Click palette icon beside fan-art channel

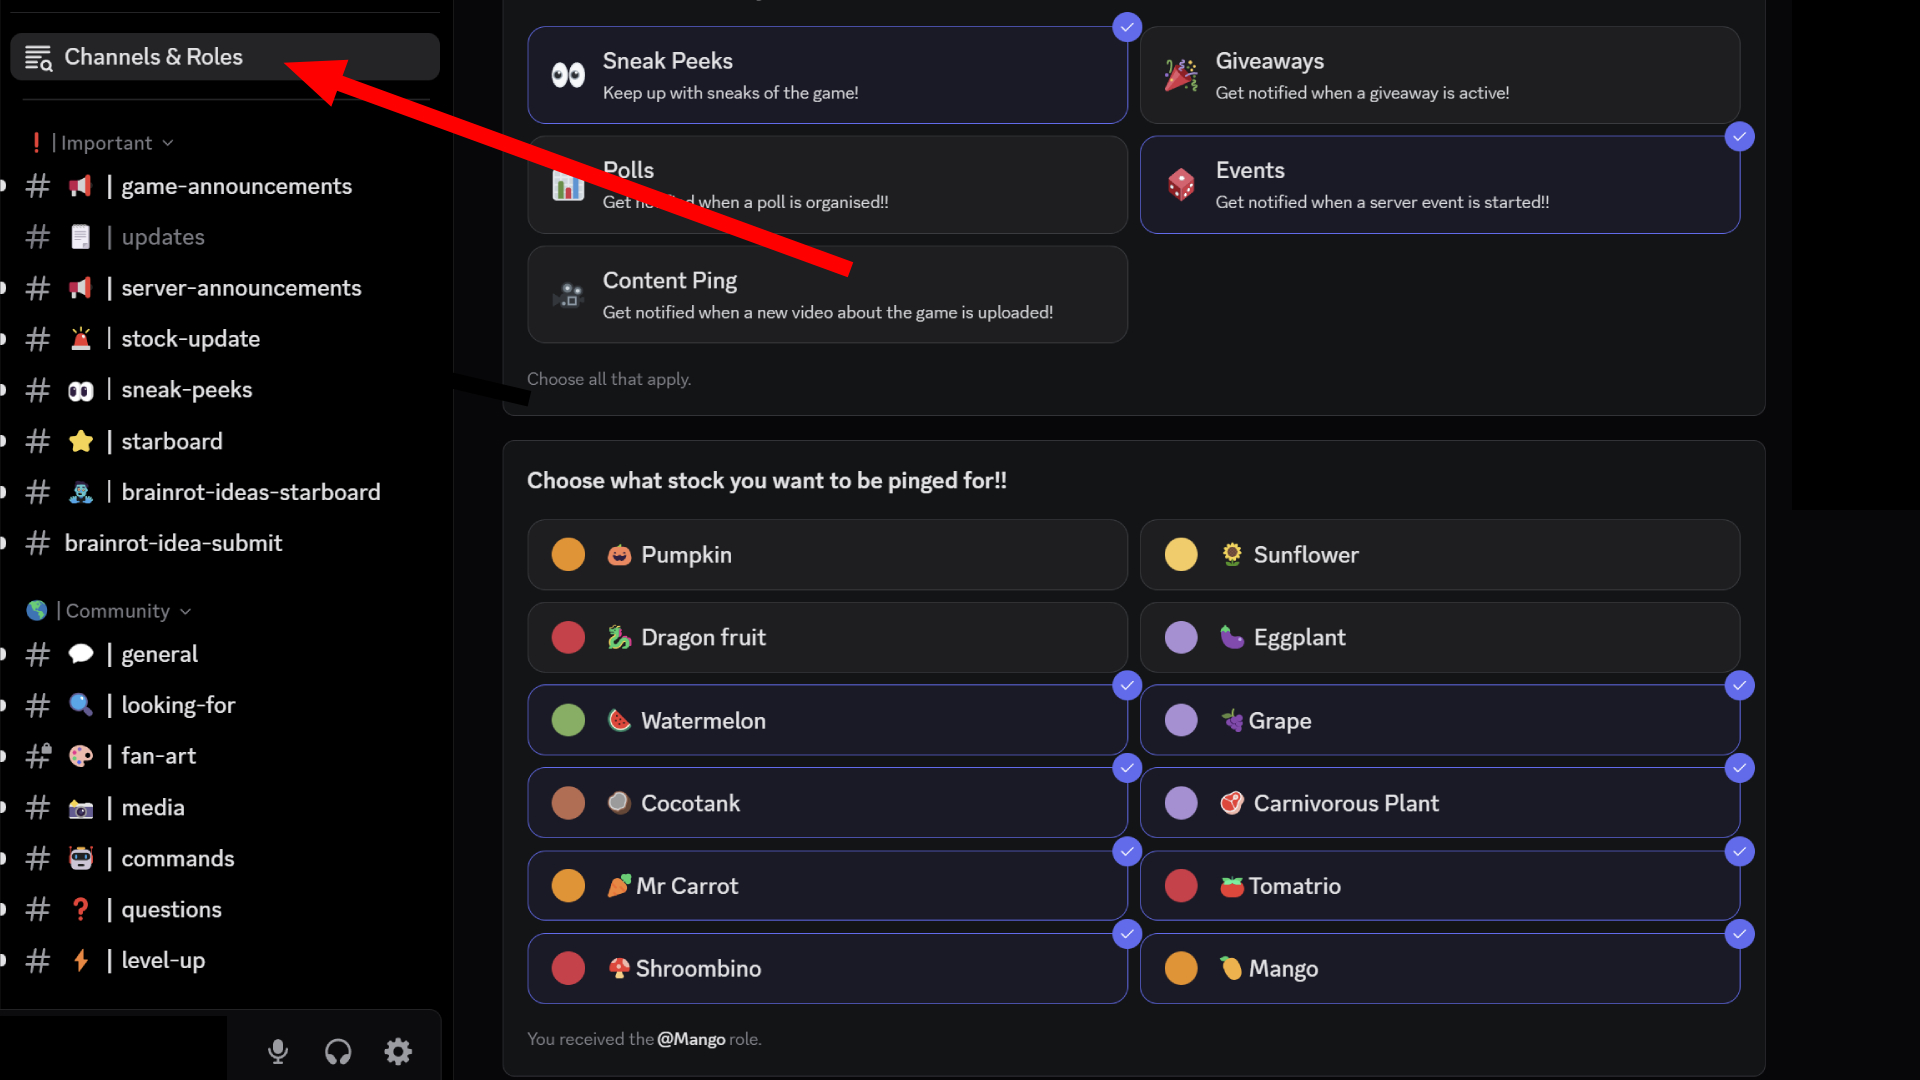[81, 756]
